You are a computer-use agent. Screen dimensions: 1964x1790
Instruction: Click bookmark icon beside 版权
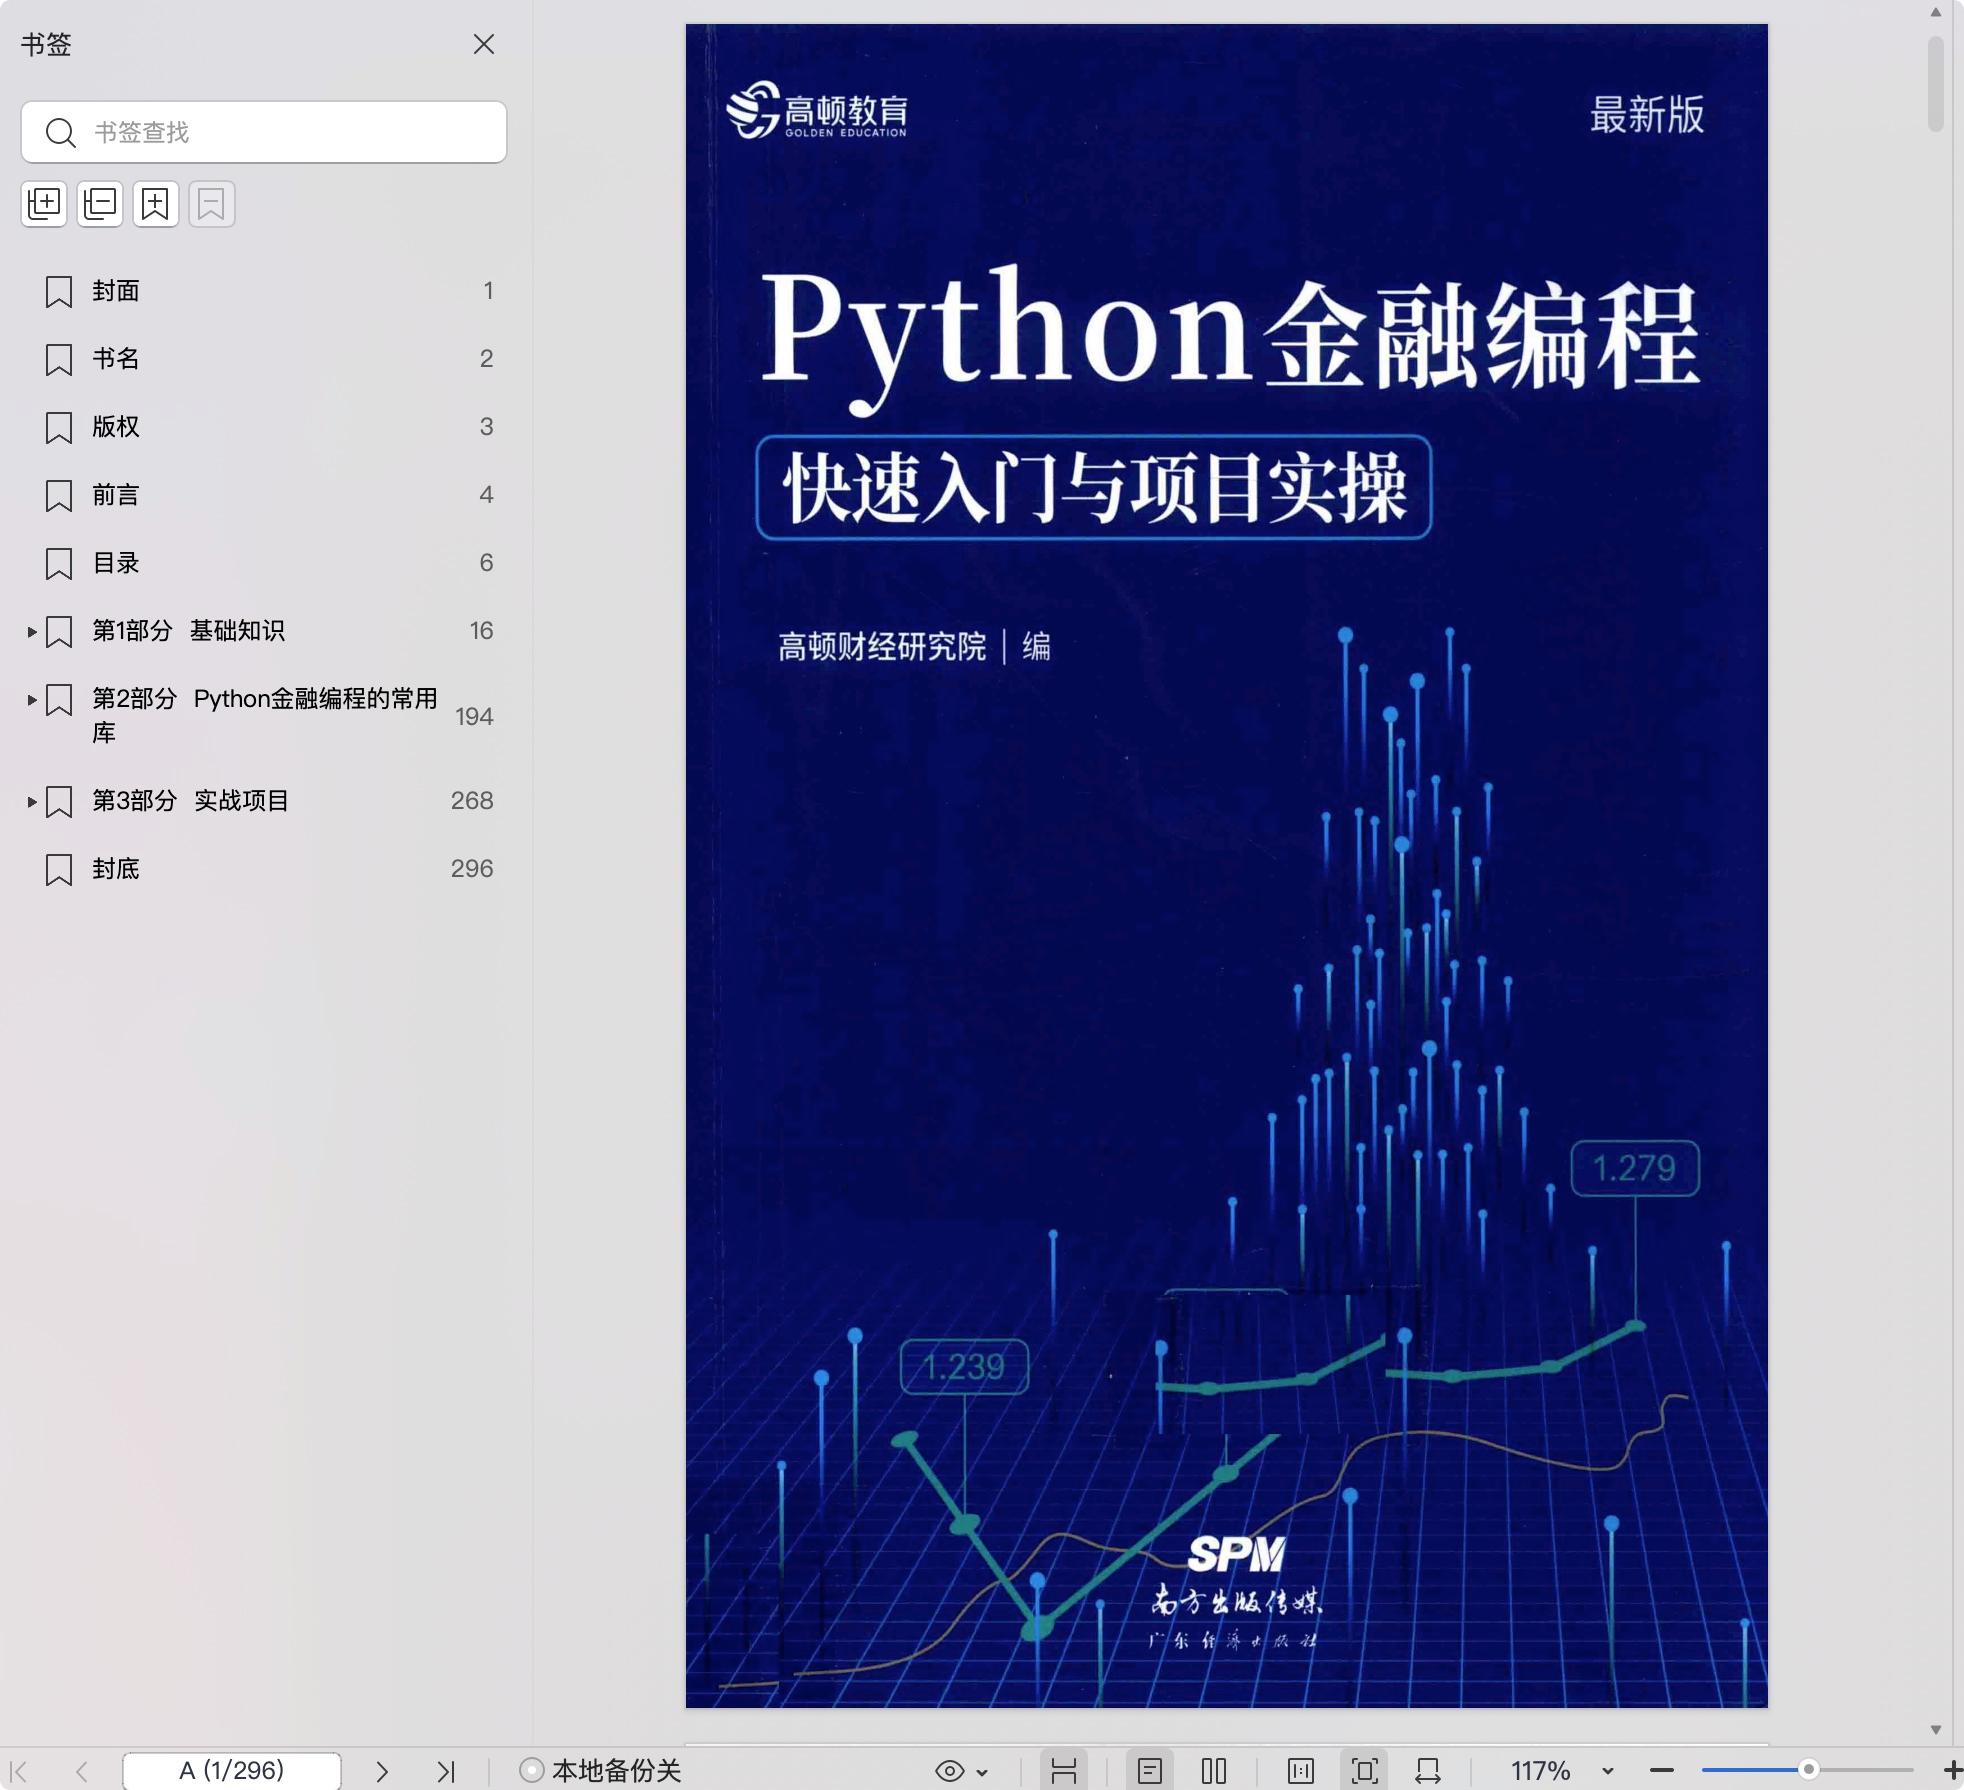(x=59, y=428)
